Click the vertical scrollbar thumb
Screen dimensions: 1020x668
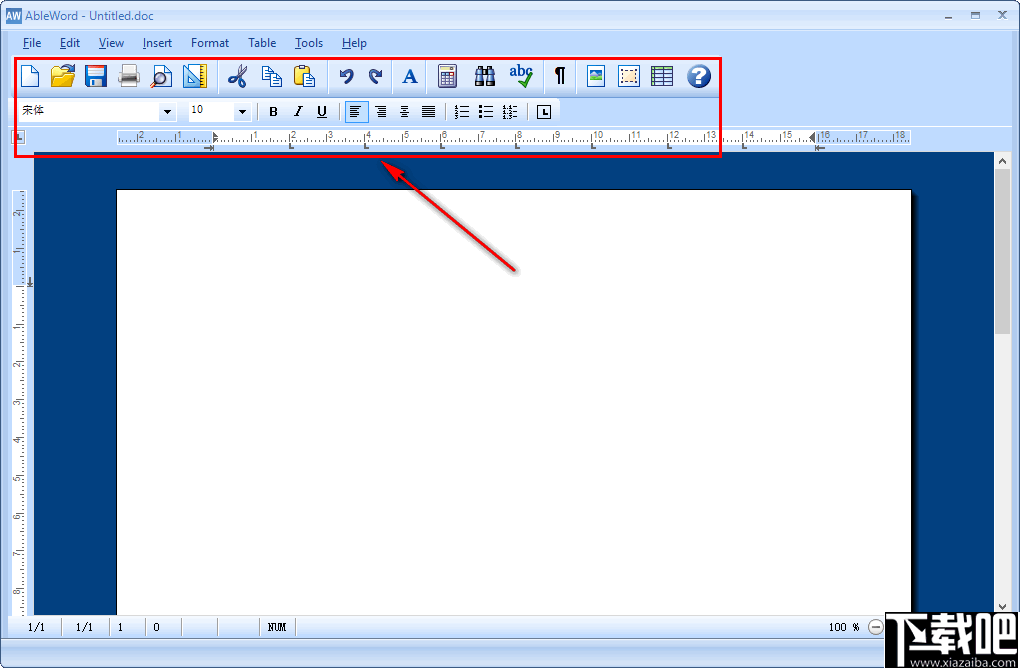1002,252
